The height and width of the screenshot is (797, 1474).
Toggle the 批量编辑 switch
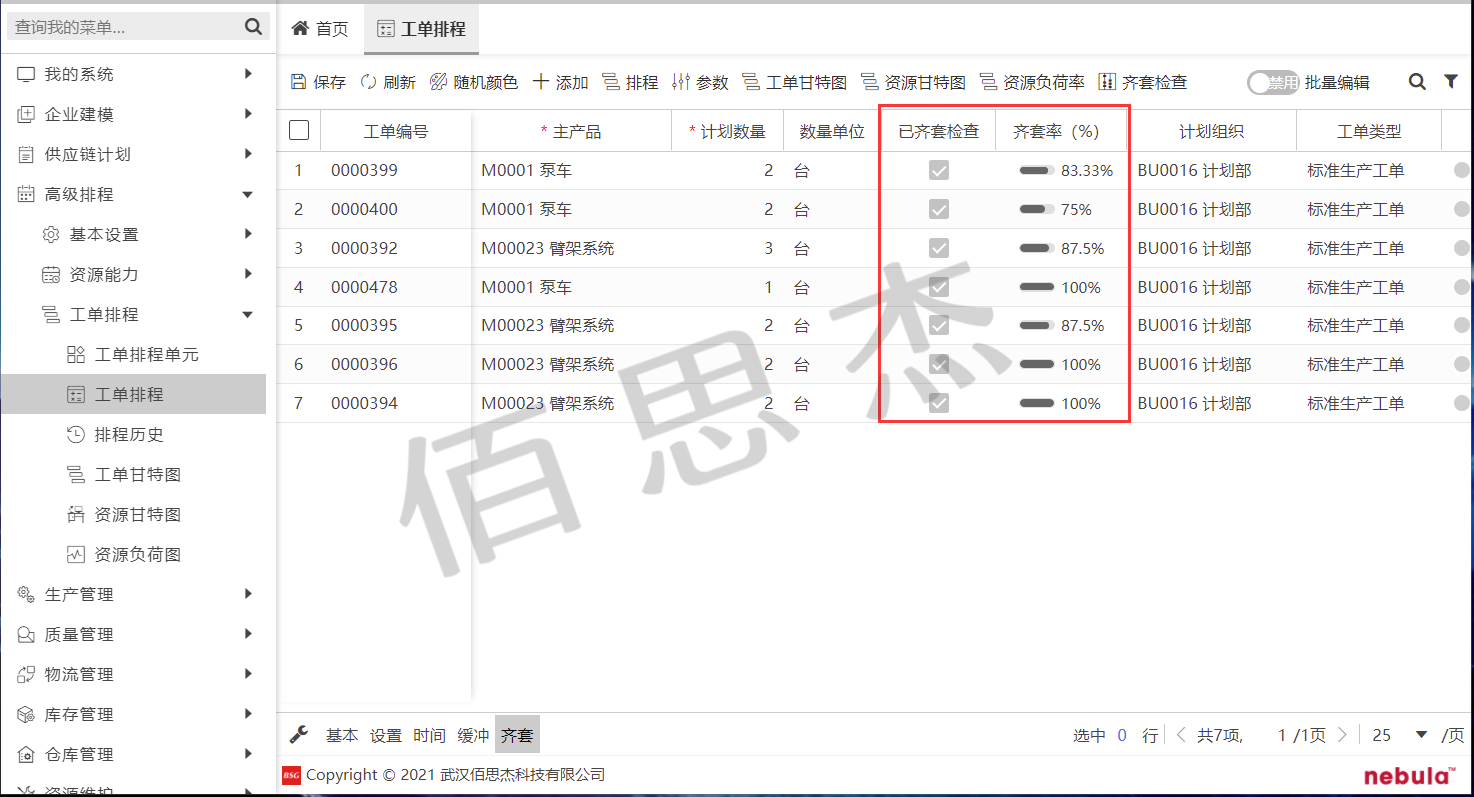[1273, 83]
